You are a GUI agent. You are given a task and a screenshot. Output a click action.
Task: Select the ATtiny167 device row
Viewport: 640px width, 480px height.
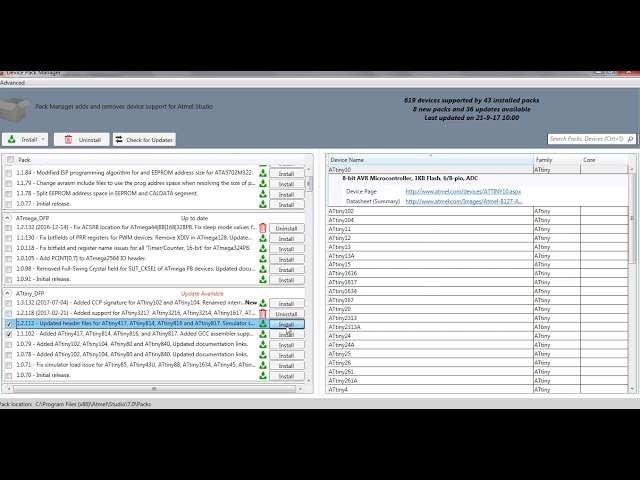tap(478, 300)
